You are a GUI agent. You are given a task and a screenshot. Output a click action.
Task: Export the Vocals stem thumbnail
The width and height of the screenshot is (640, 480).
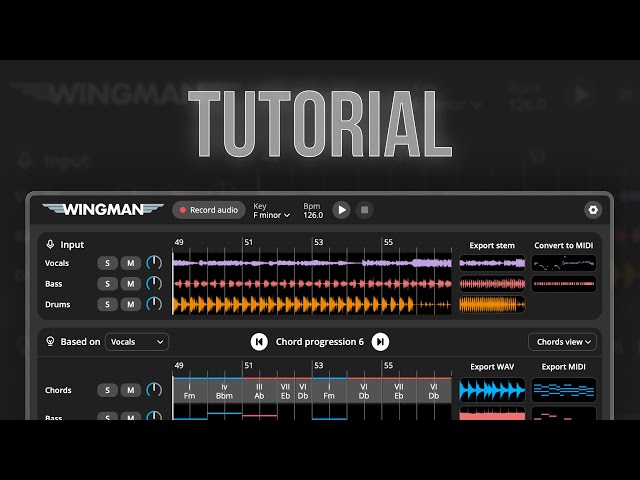coord(492,263)
